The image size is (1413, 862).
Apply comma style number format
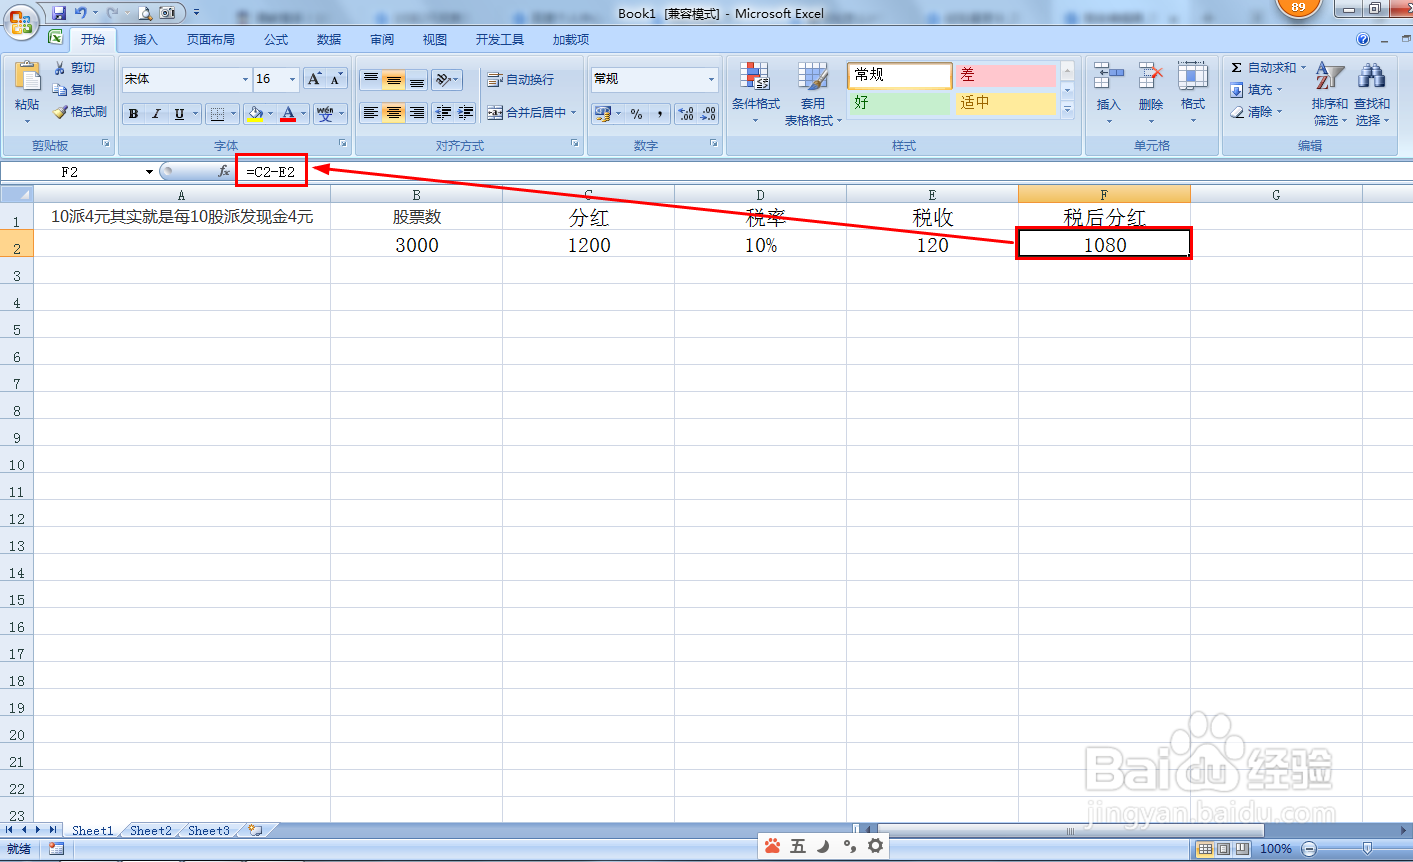(659, 114)
